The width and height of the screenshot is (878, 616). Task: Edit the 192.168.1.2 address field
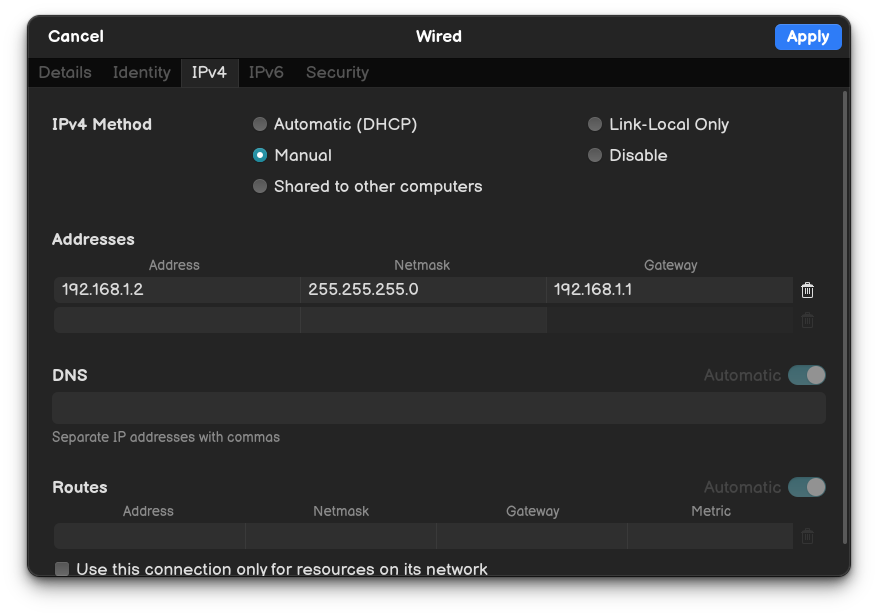tap(177, 290)
